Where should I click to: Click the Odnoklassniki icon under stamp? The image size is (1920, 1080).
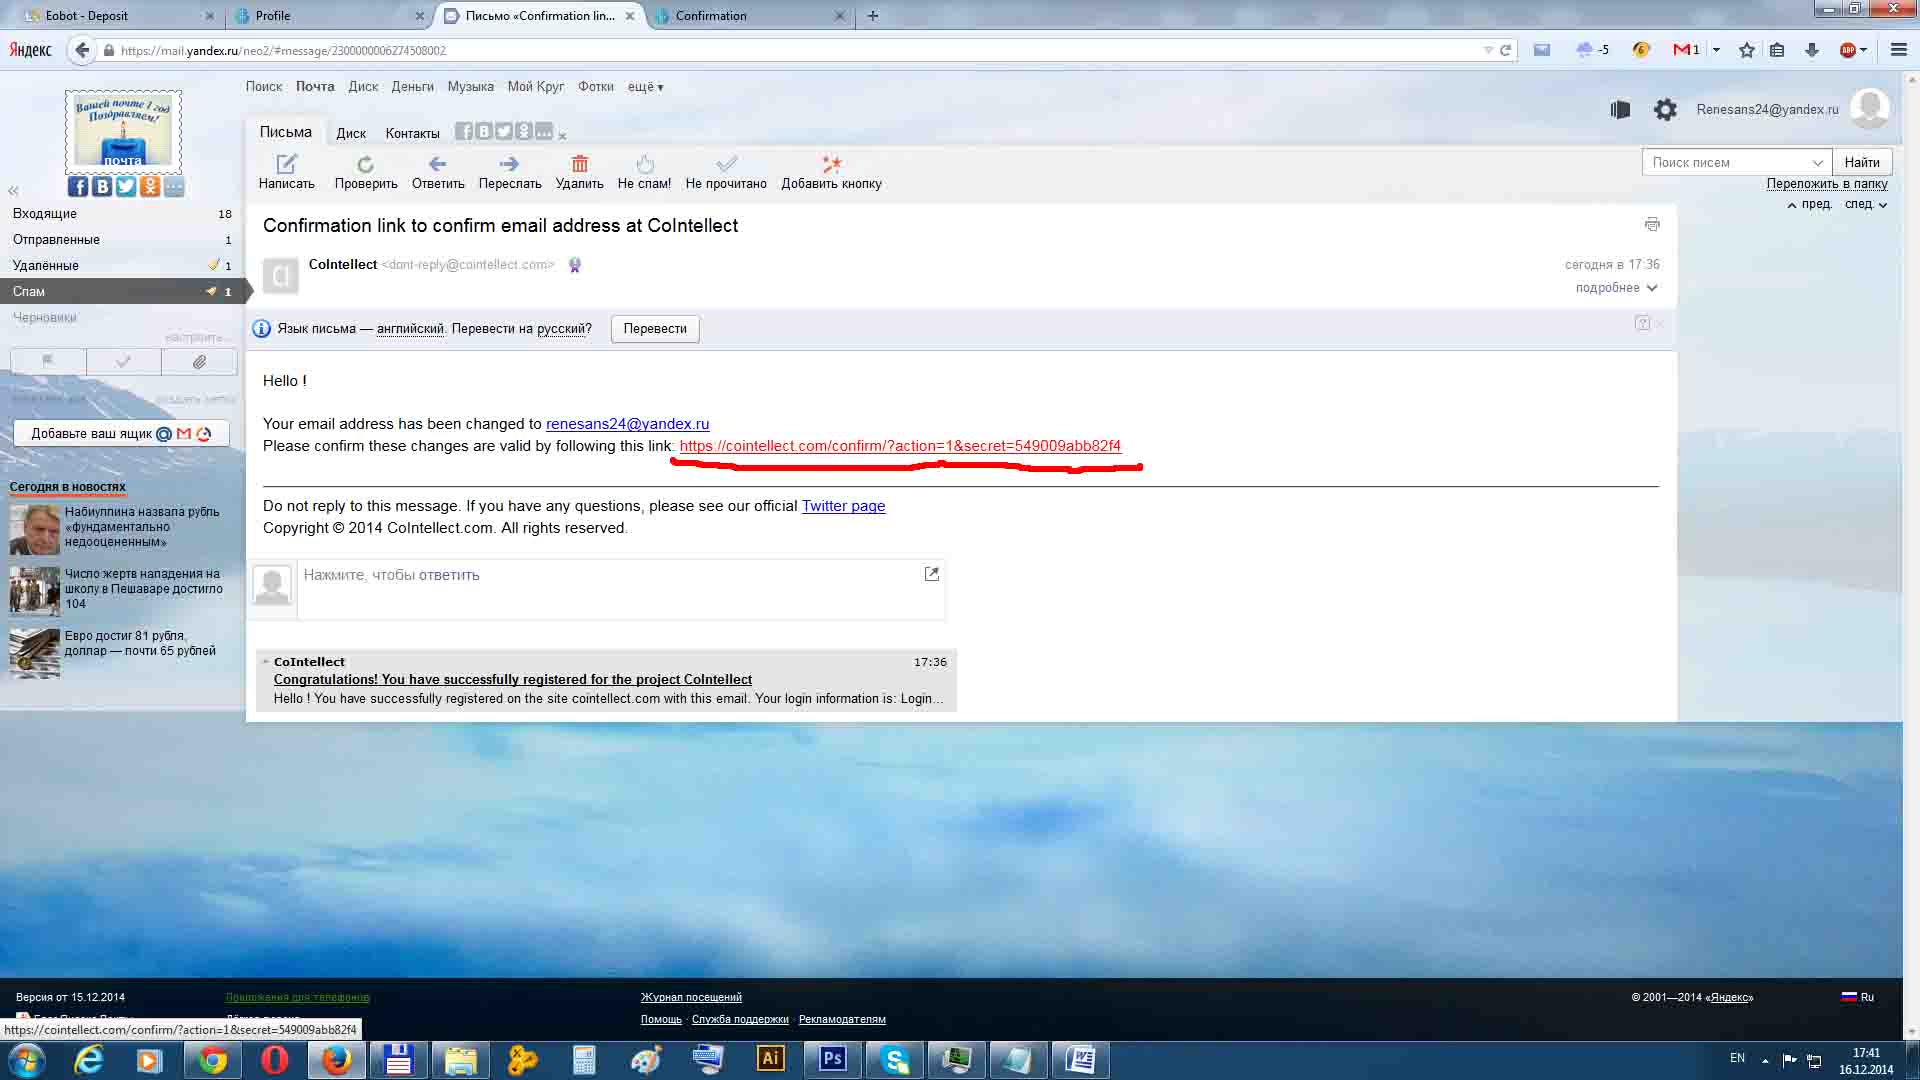click(x=150, y=186)
